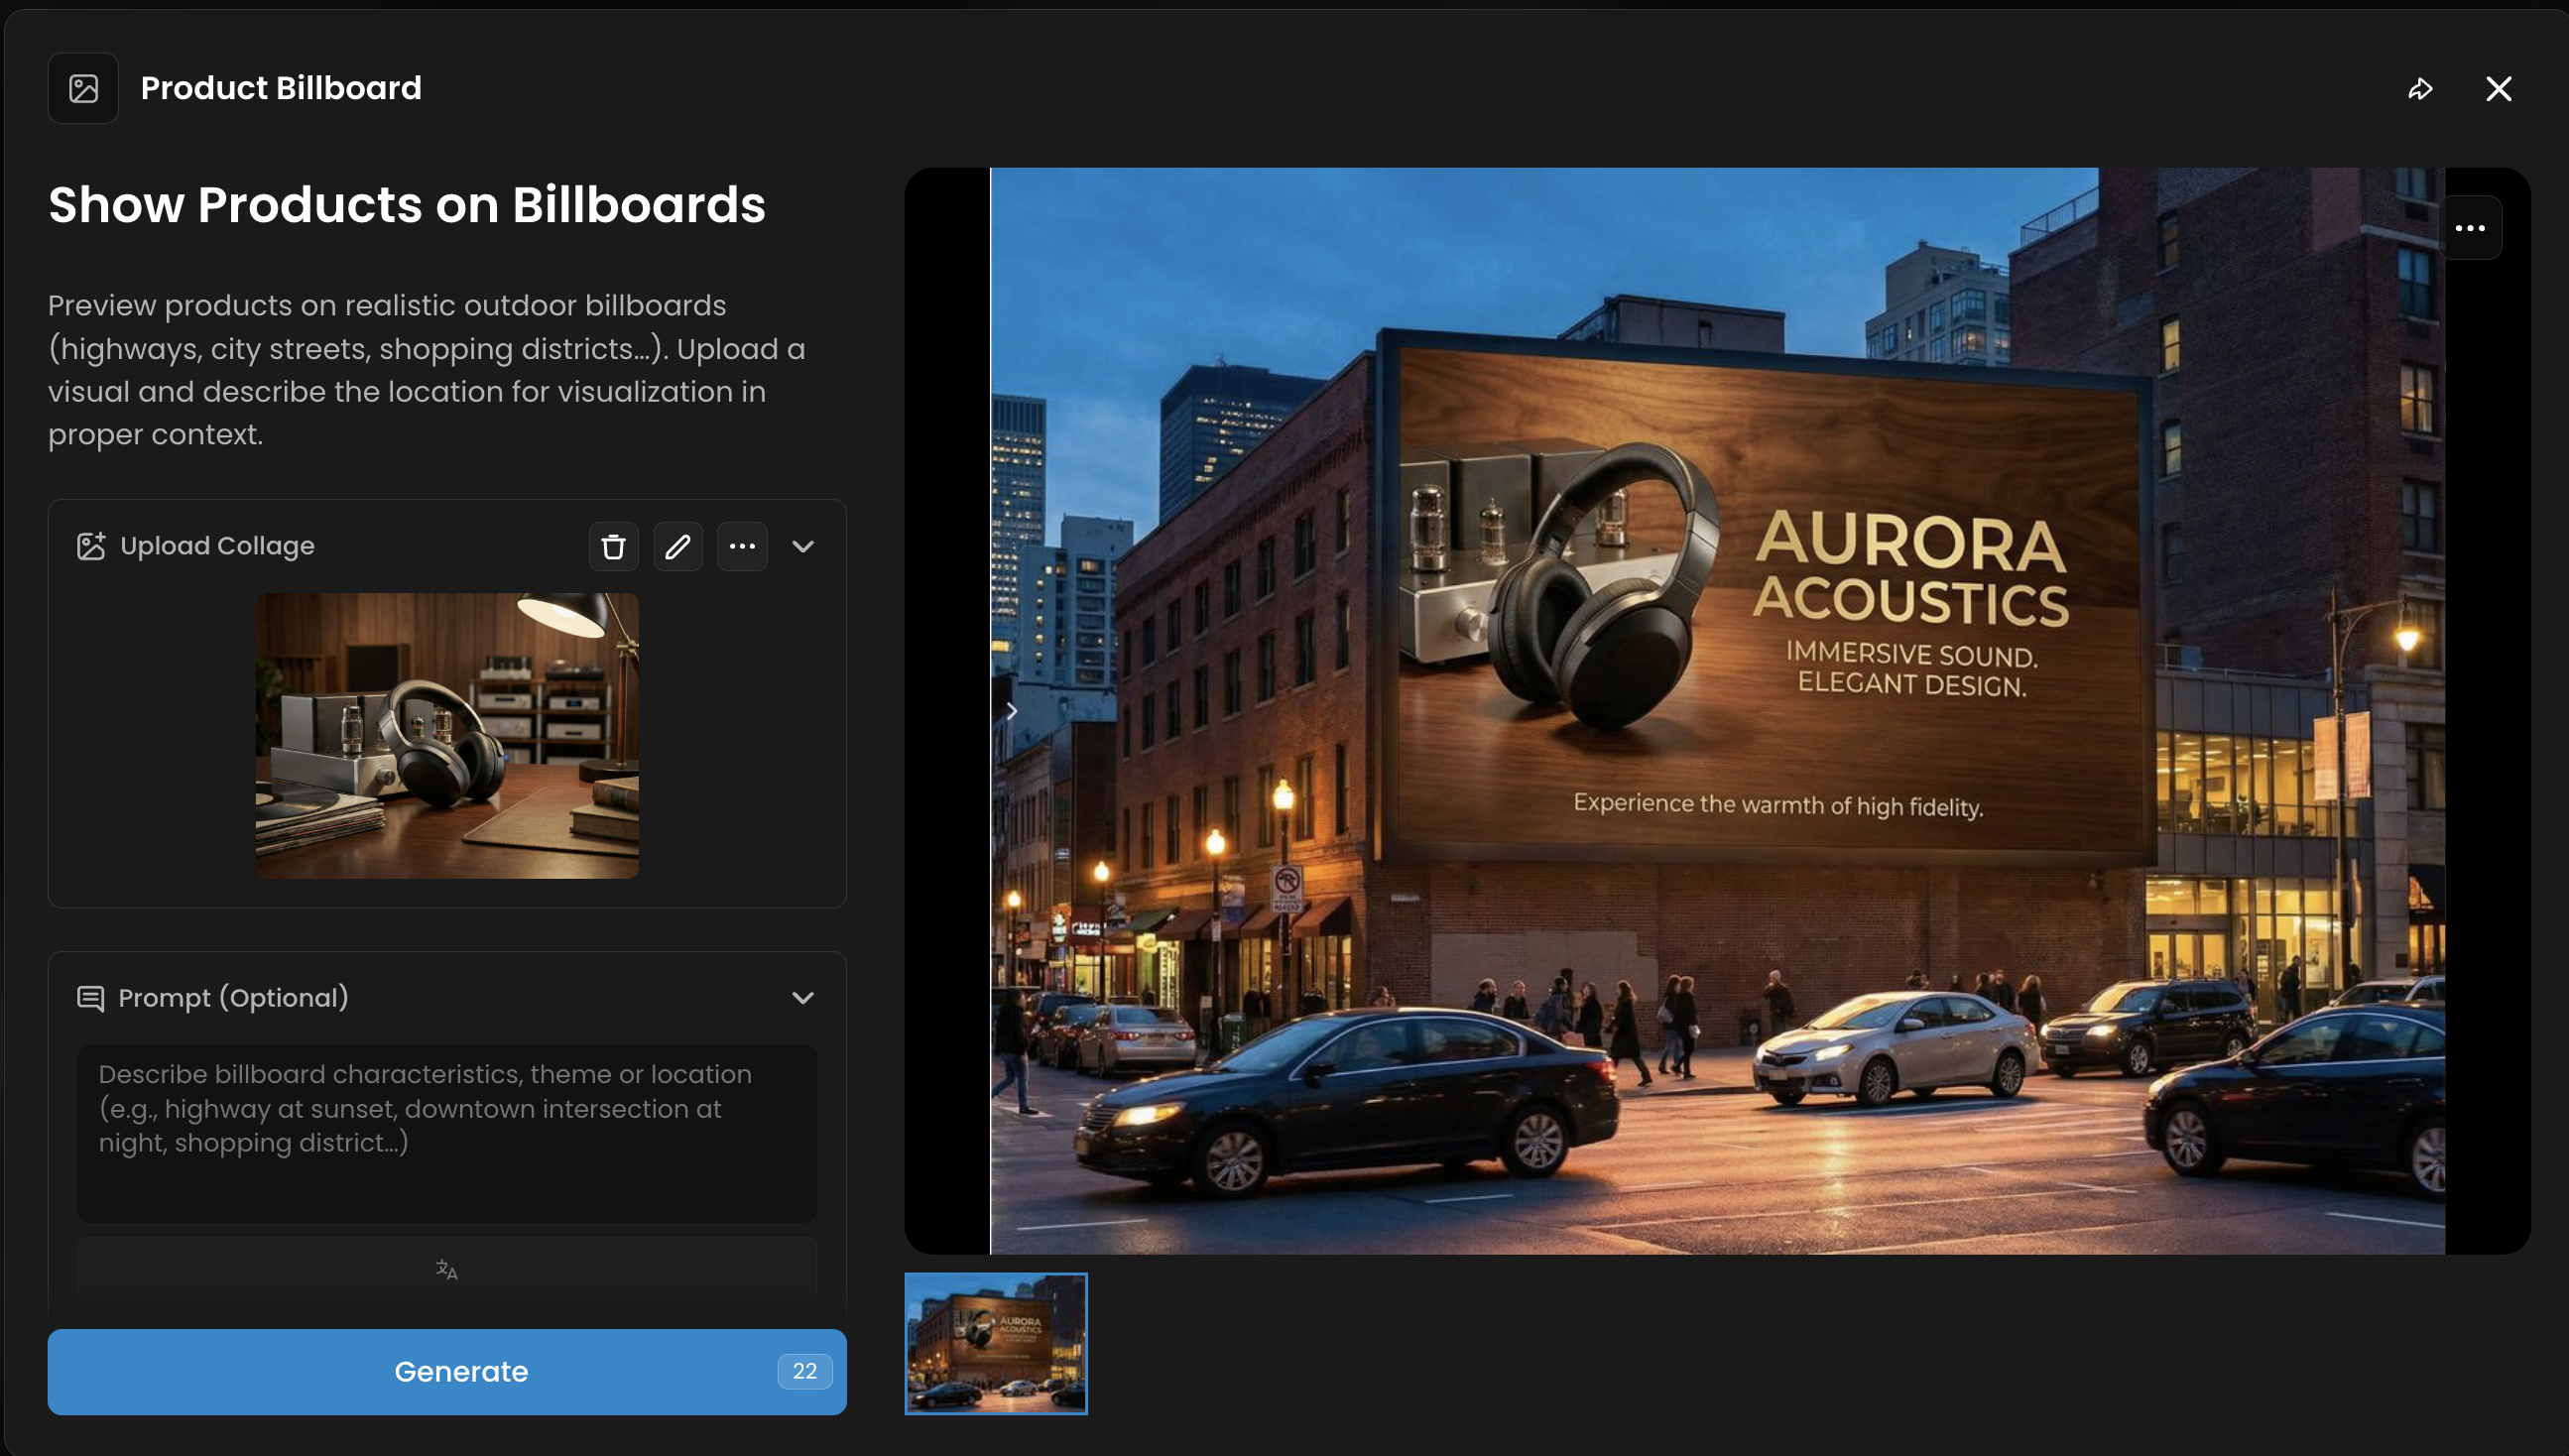Screen dimensions: 2569x1456
Task: Select the generated billboard result thumbnail
Action: (995, 1343)
